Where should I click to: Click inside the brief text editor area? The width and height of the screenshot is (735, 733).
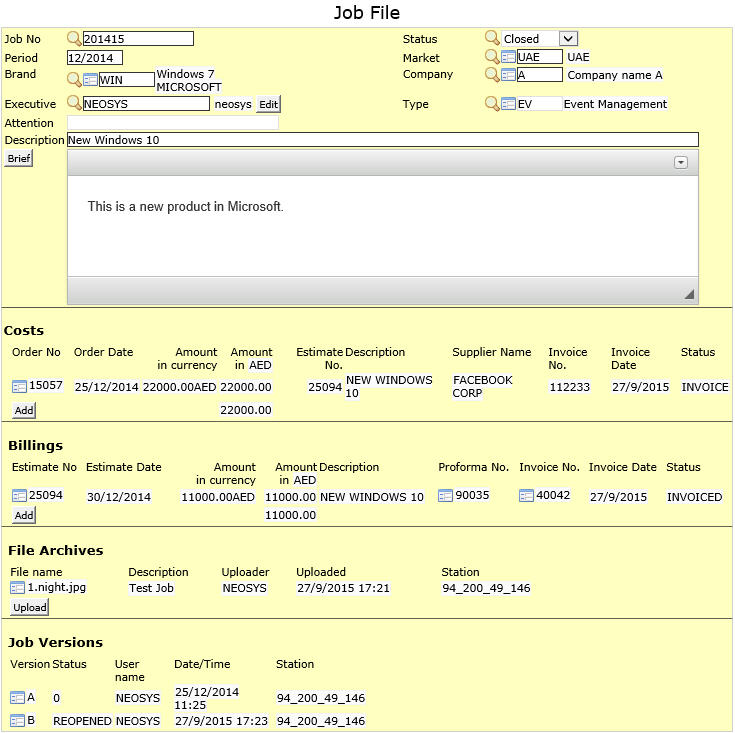(x=382, y=226)
